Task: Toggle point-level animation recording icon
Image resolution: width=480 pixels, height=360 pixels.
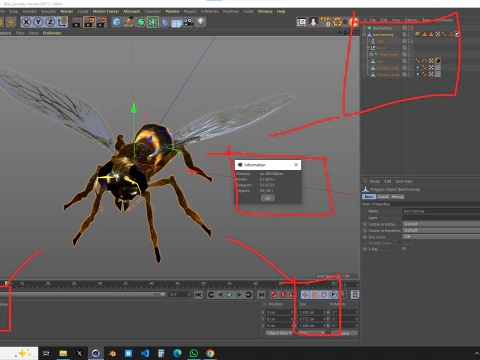Action: point(344,295)
